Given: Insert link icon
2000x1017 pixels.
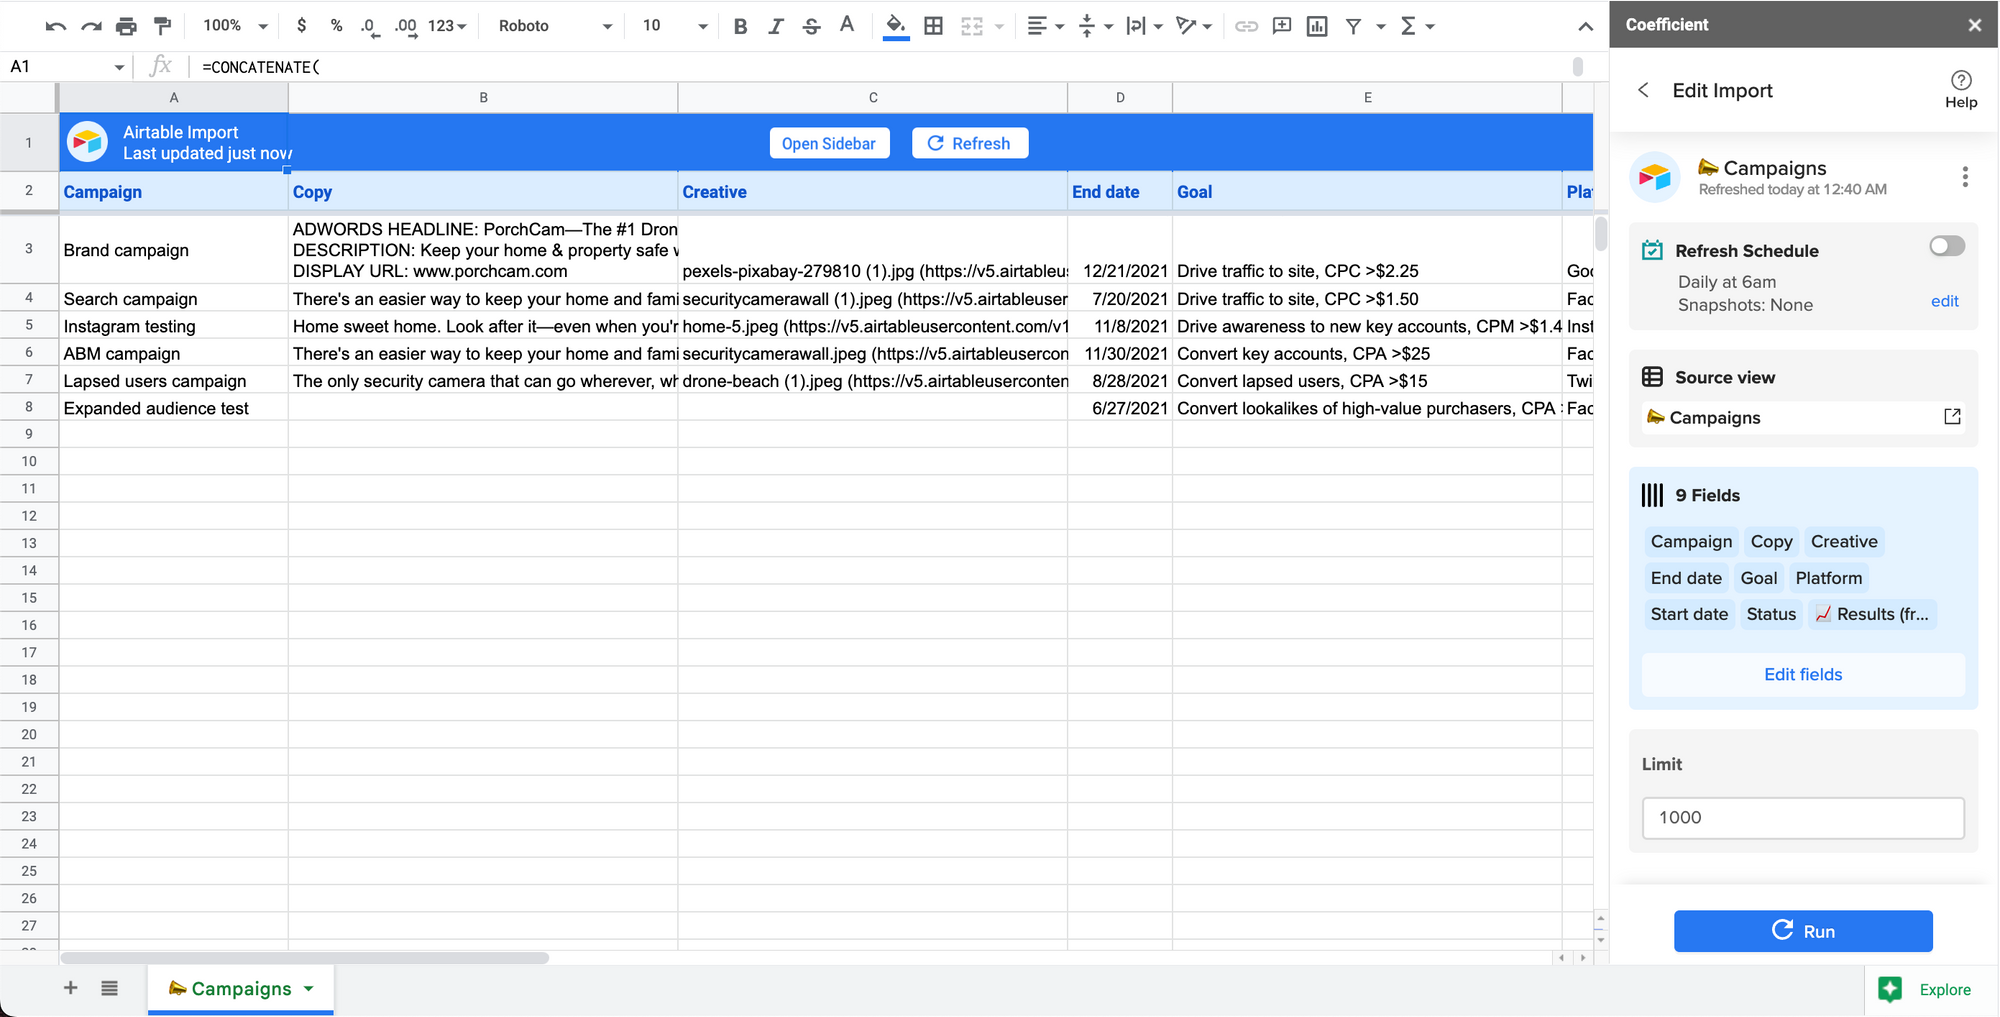Looking at the screenshot, I should pyautogui.click(x=1246, y=26).
